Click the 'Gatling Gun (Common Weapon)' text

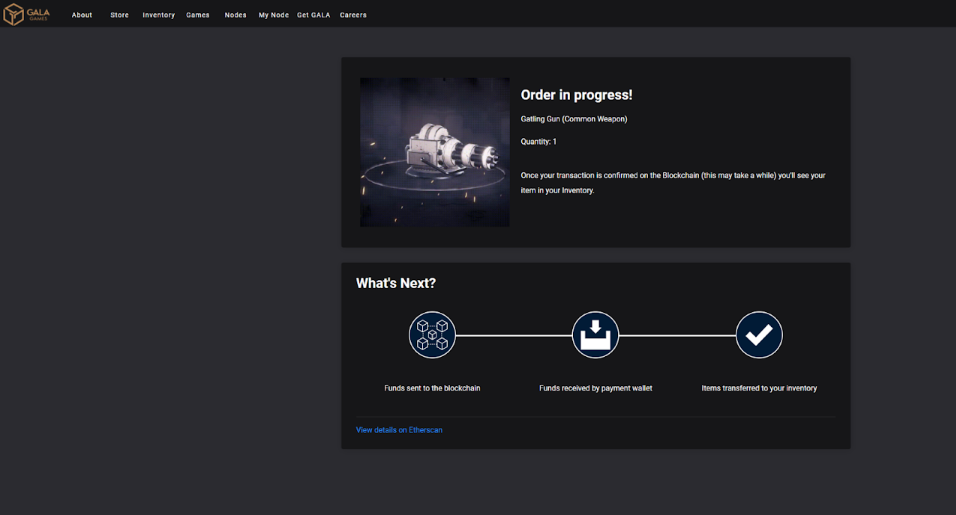point(574,119)
